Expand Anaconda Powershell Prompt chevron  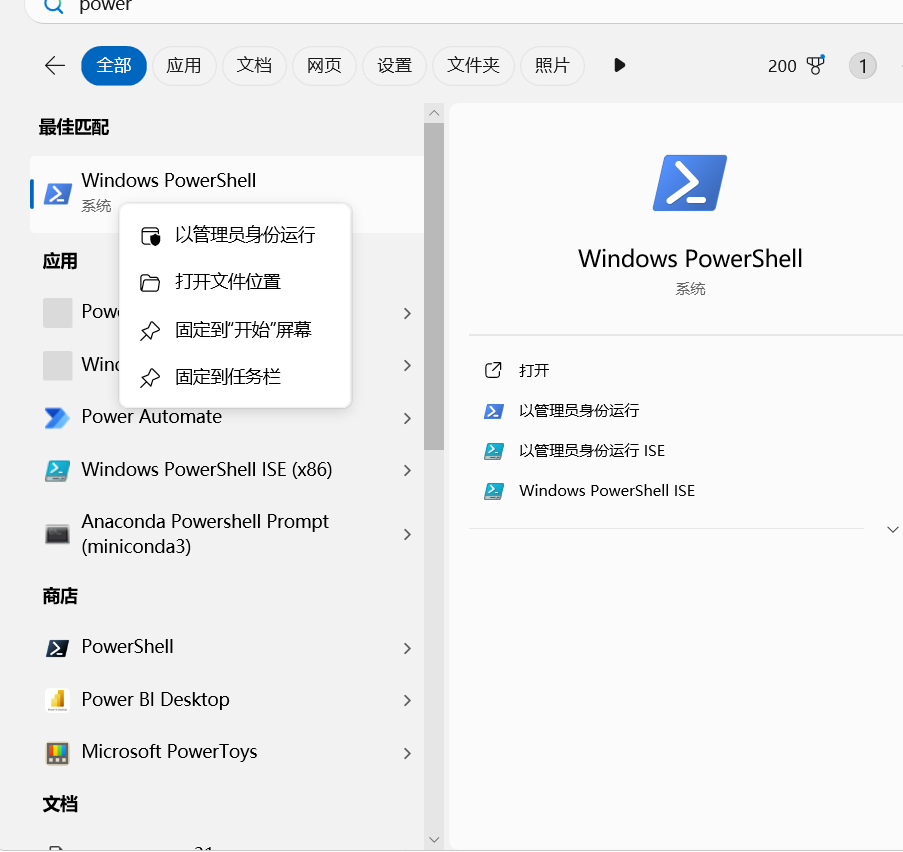[407, 535]
